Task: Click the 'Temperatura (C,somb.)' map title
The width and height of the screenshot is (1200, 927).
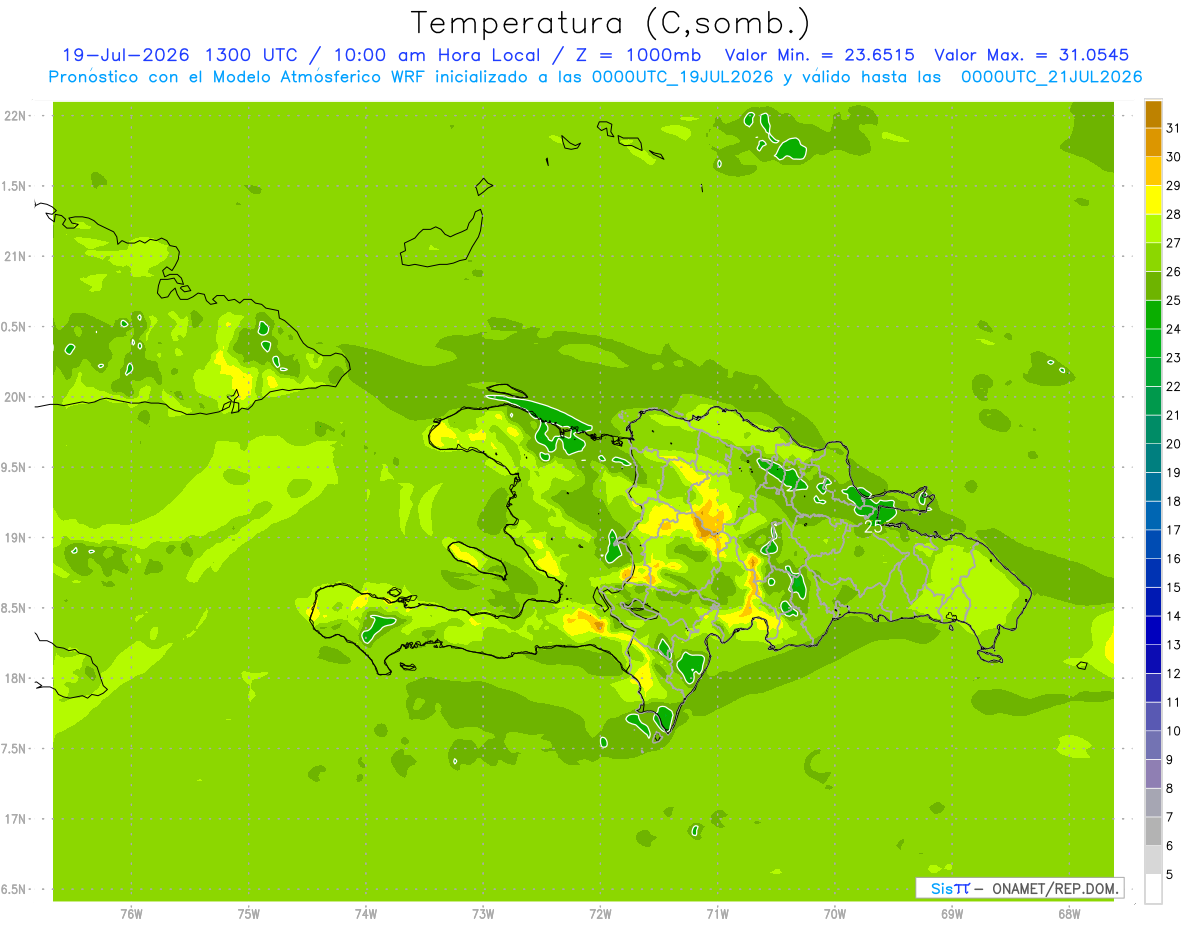Action: [x=610, y=23]
